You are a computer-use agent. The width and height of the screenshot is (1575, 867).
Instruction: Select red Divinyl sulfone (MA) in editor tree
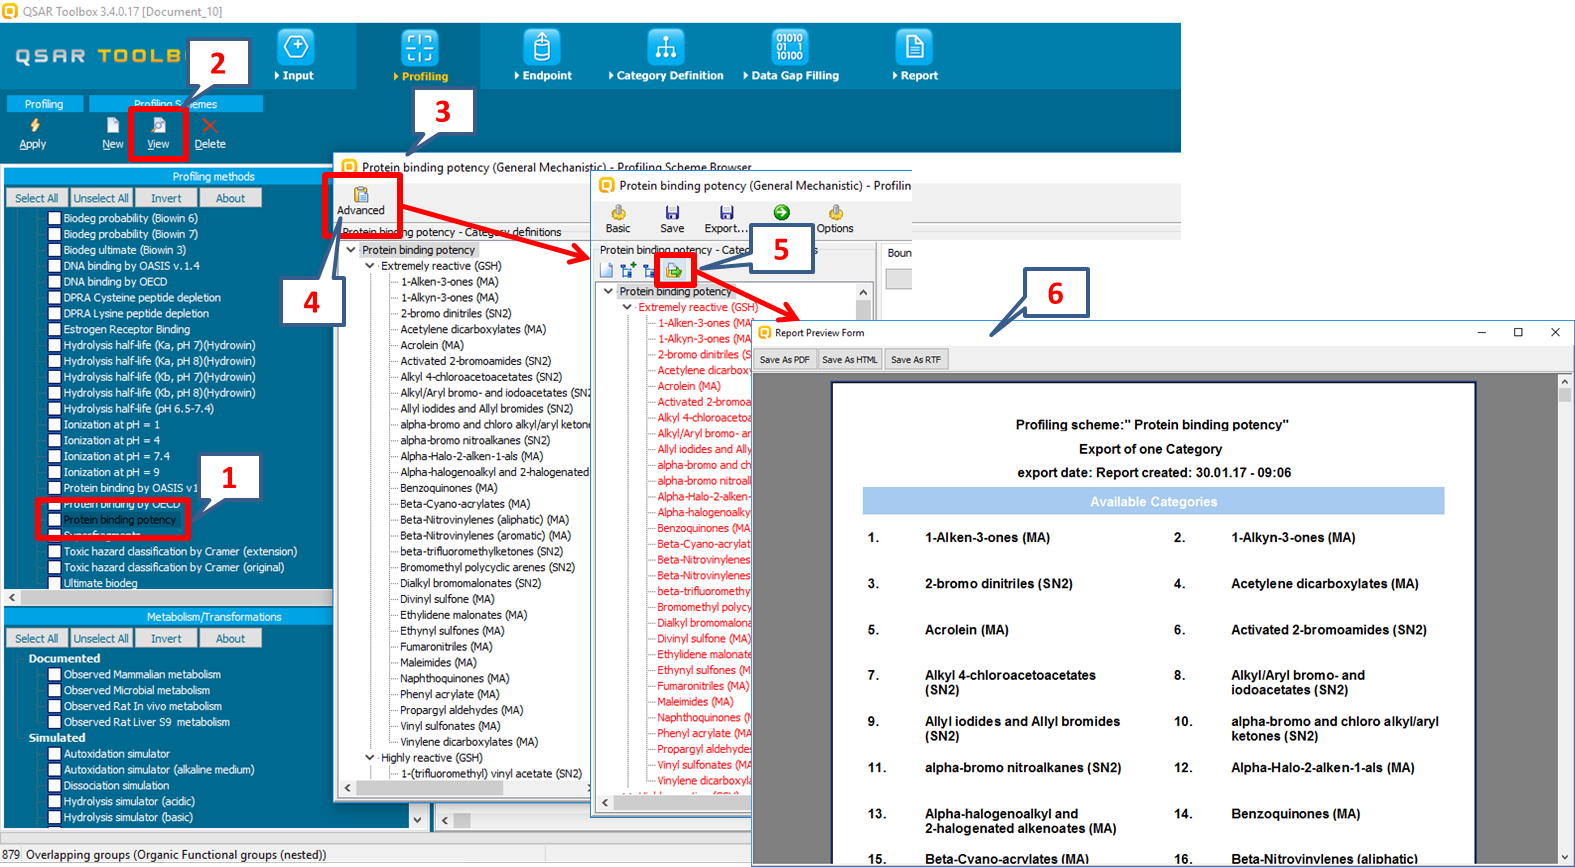[703, 638]
